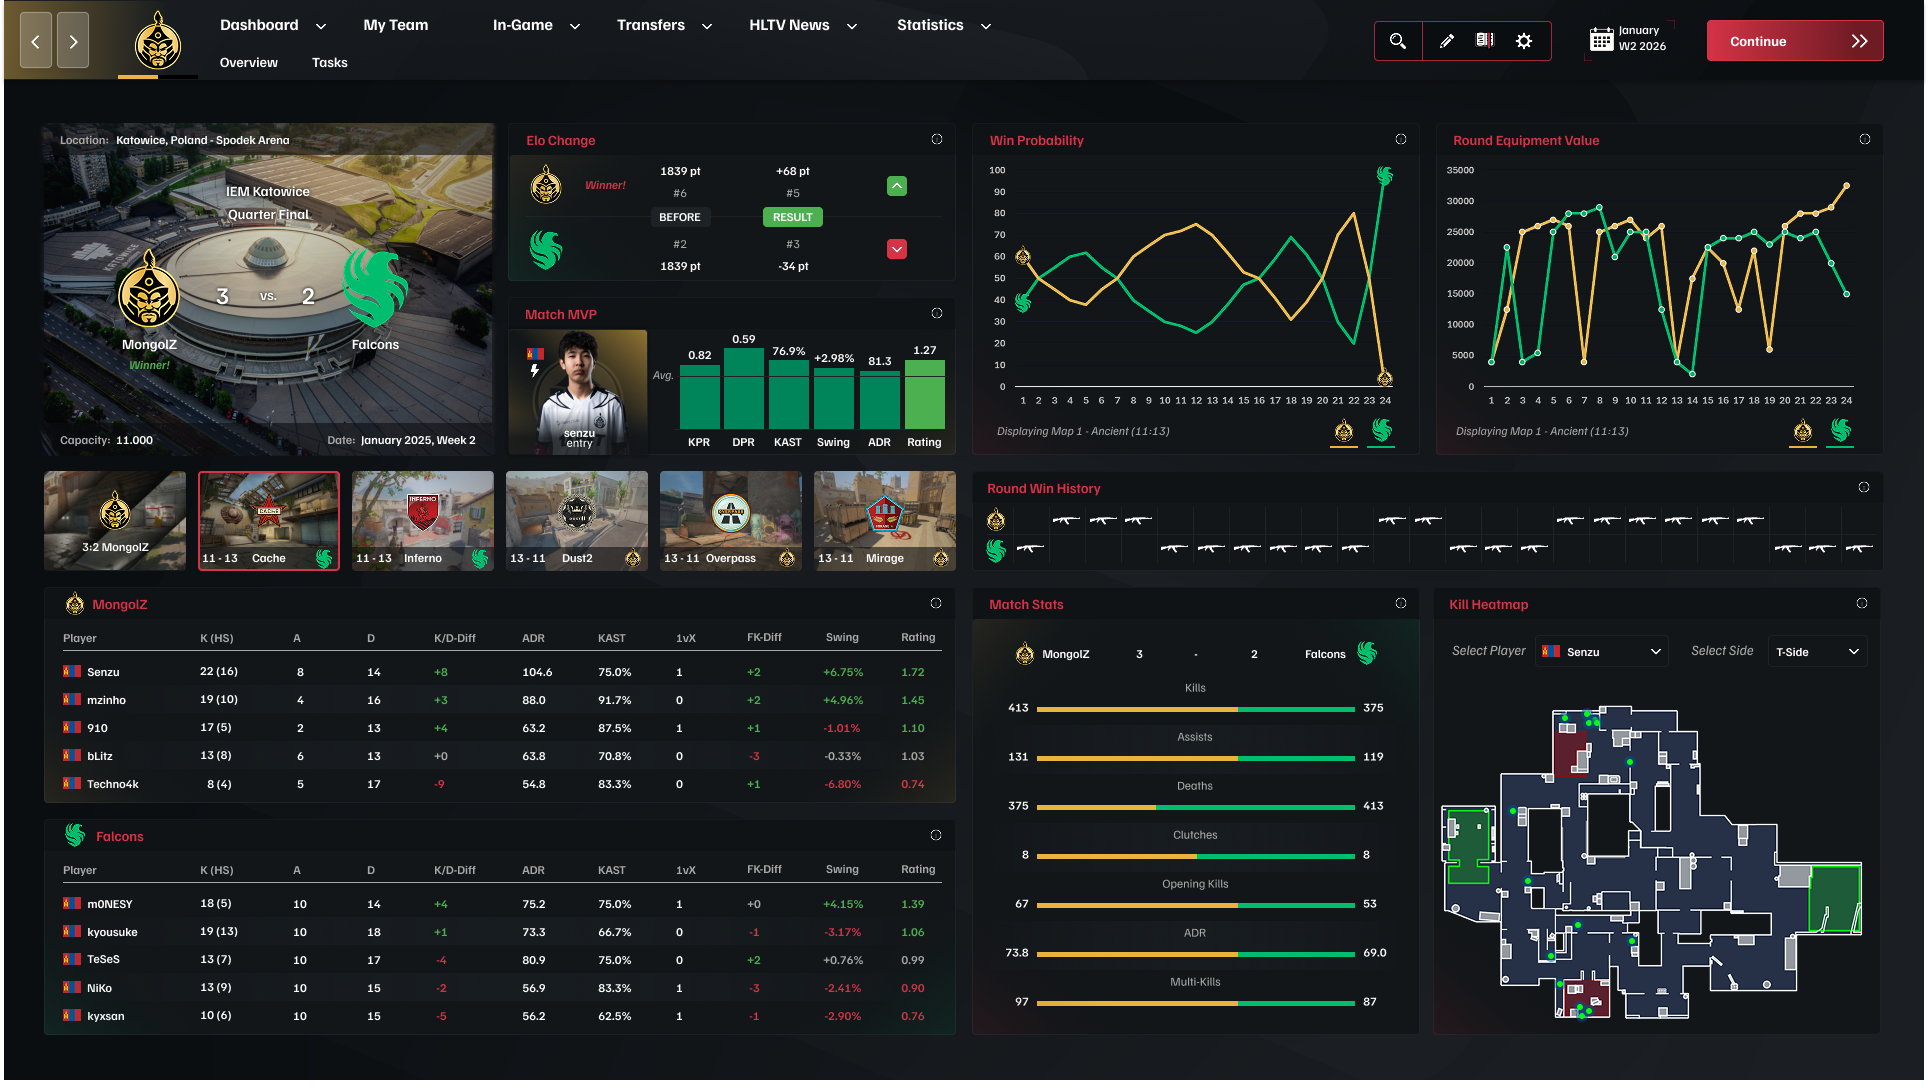Select the Dust2 13-11 map thumbnail
The image size is (1928, 1091).
(577, 520)
